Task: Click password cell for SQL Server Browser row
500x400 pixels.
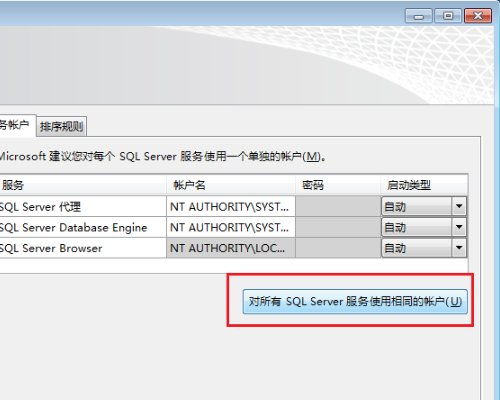Action: [x=338, y=248]
